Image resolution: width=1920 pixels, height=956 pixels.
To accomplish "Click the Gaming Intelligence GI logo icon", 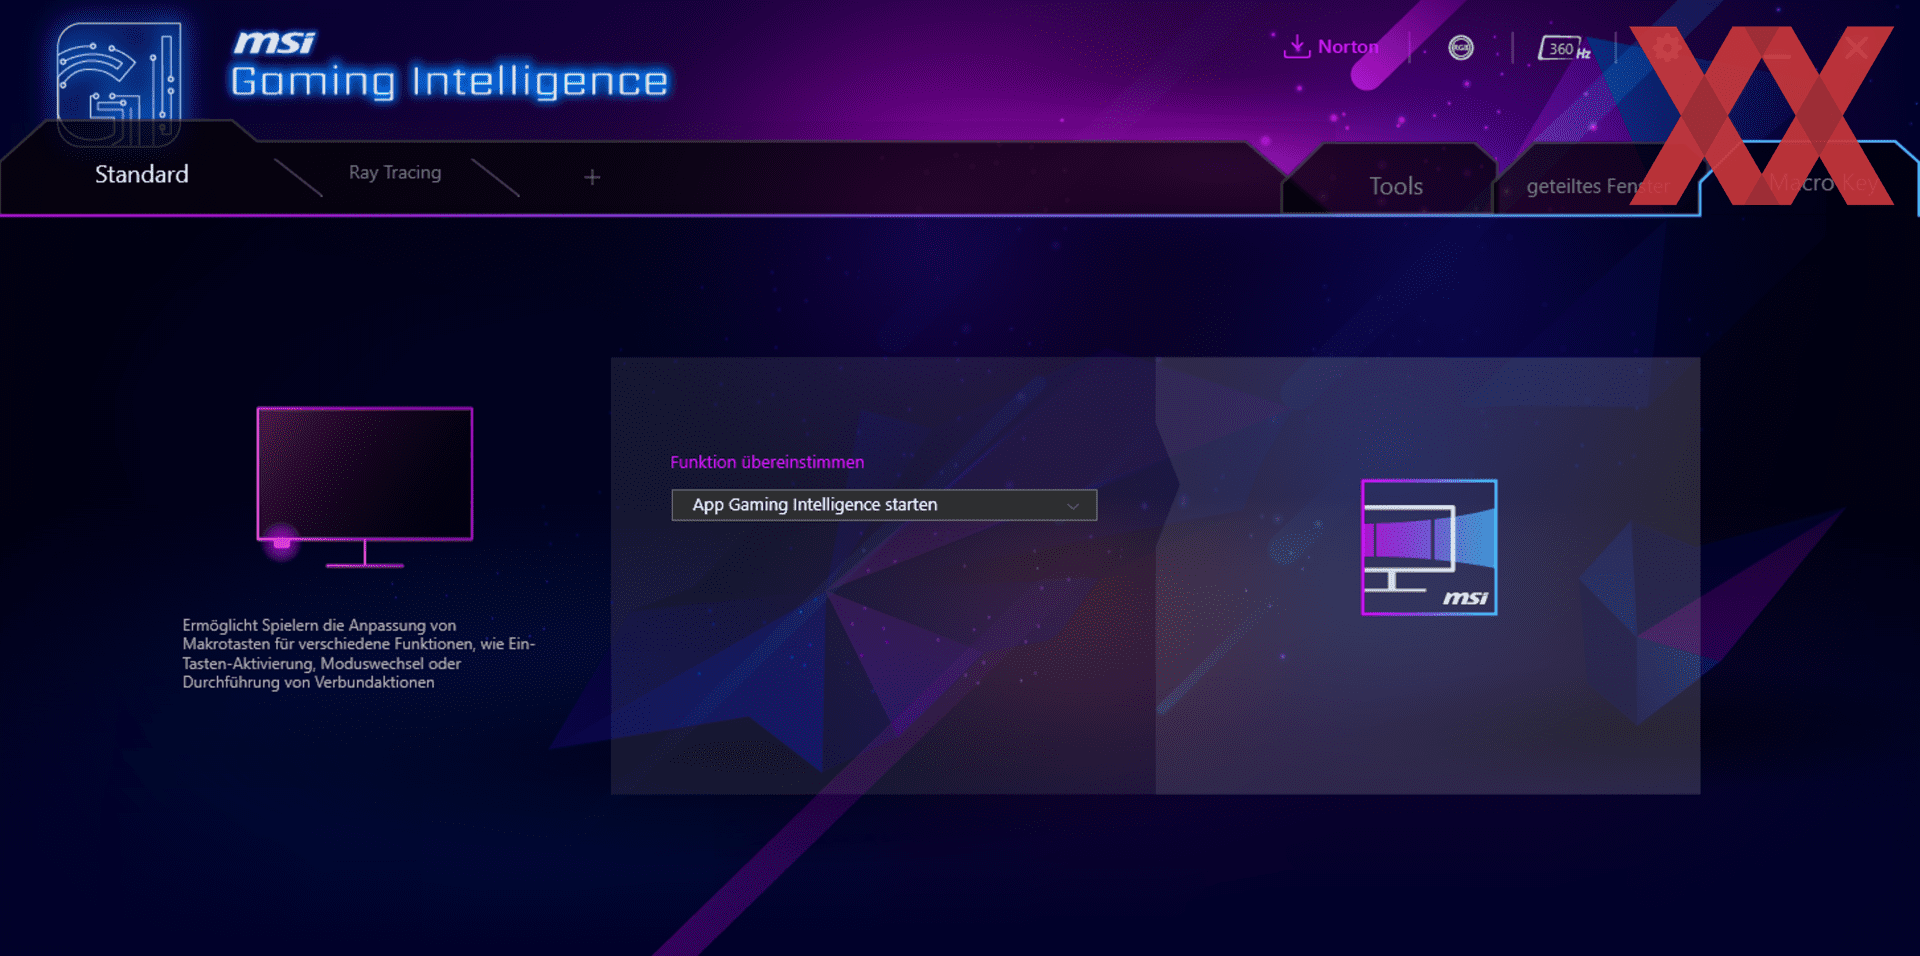I will (x=119, y=83).
